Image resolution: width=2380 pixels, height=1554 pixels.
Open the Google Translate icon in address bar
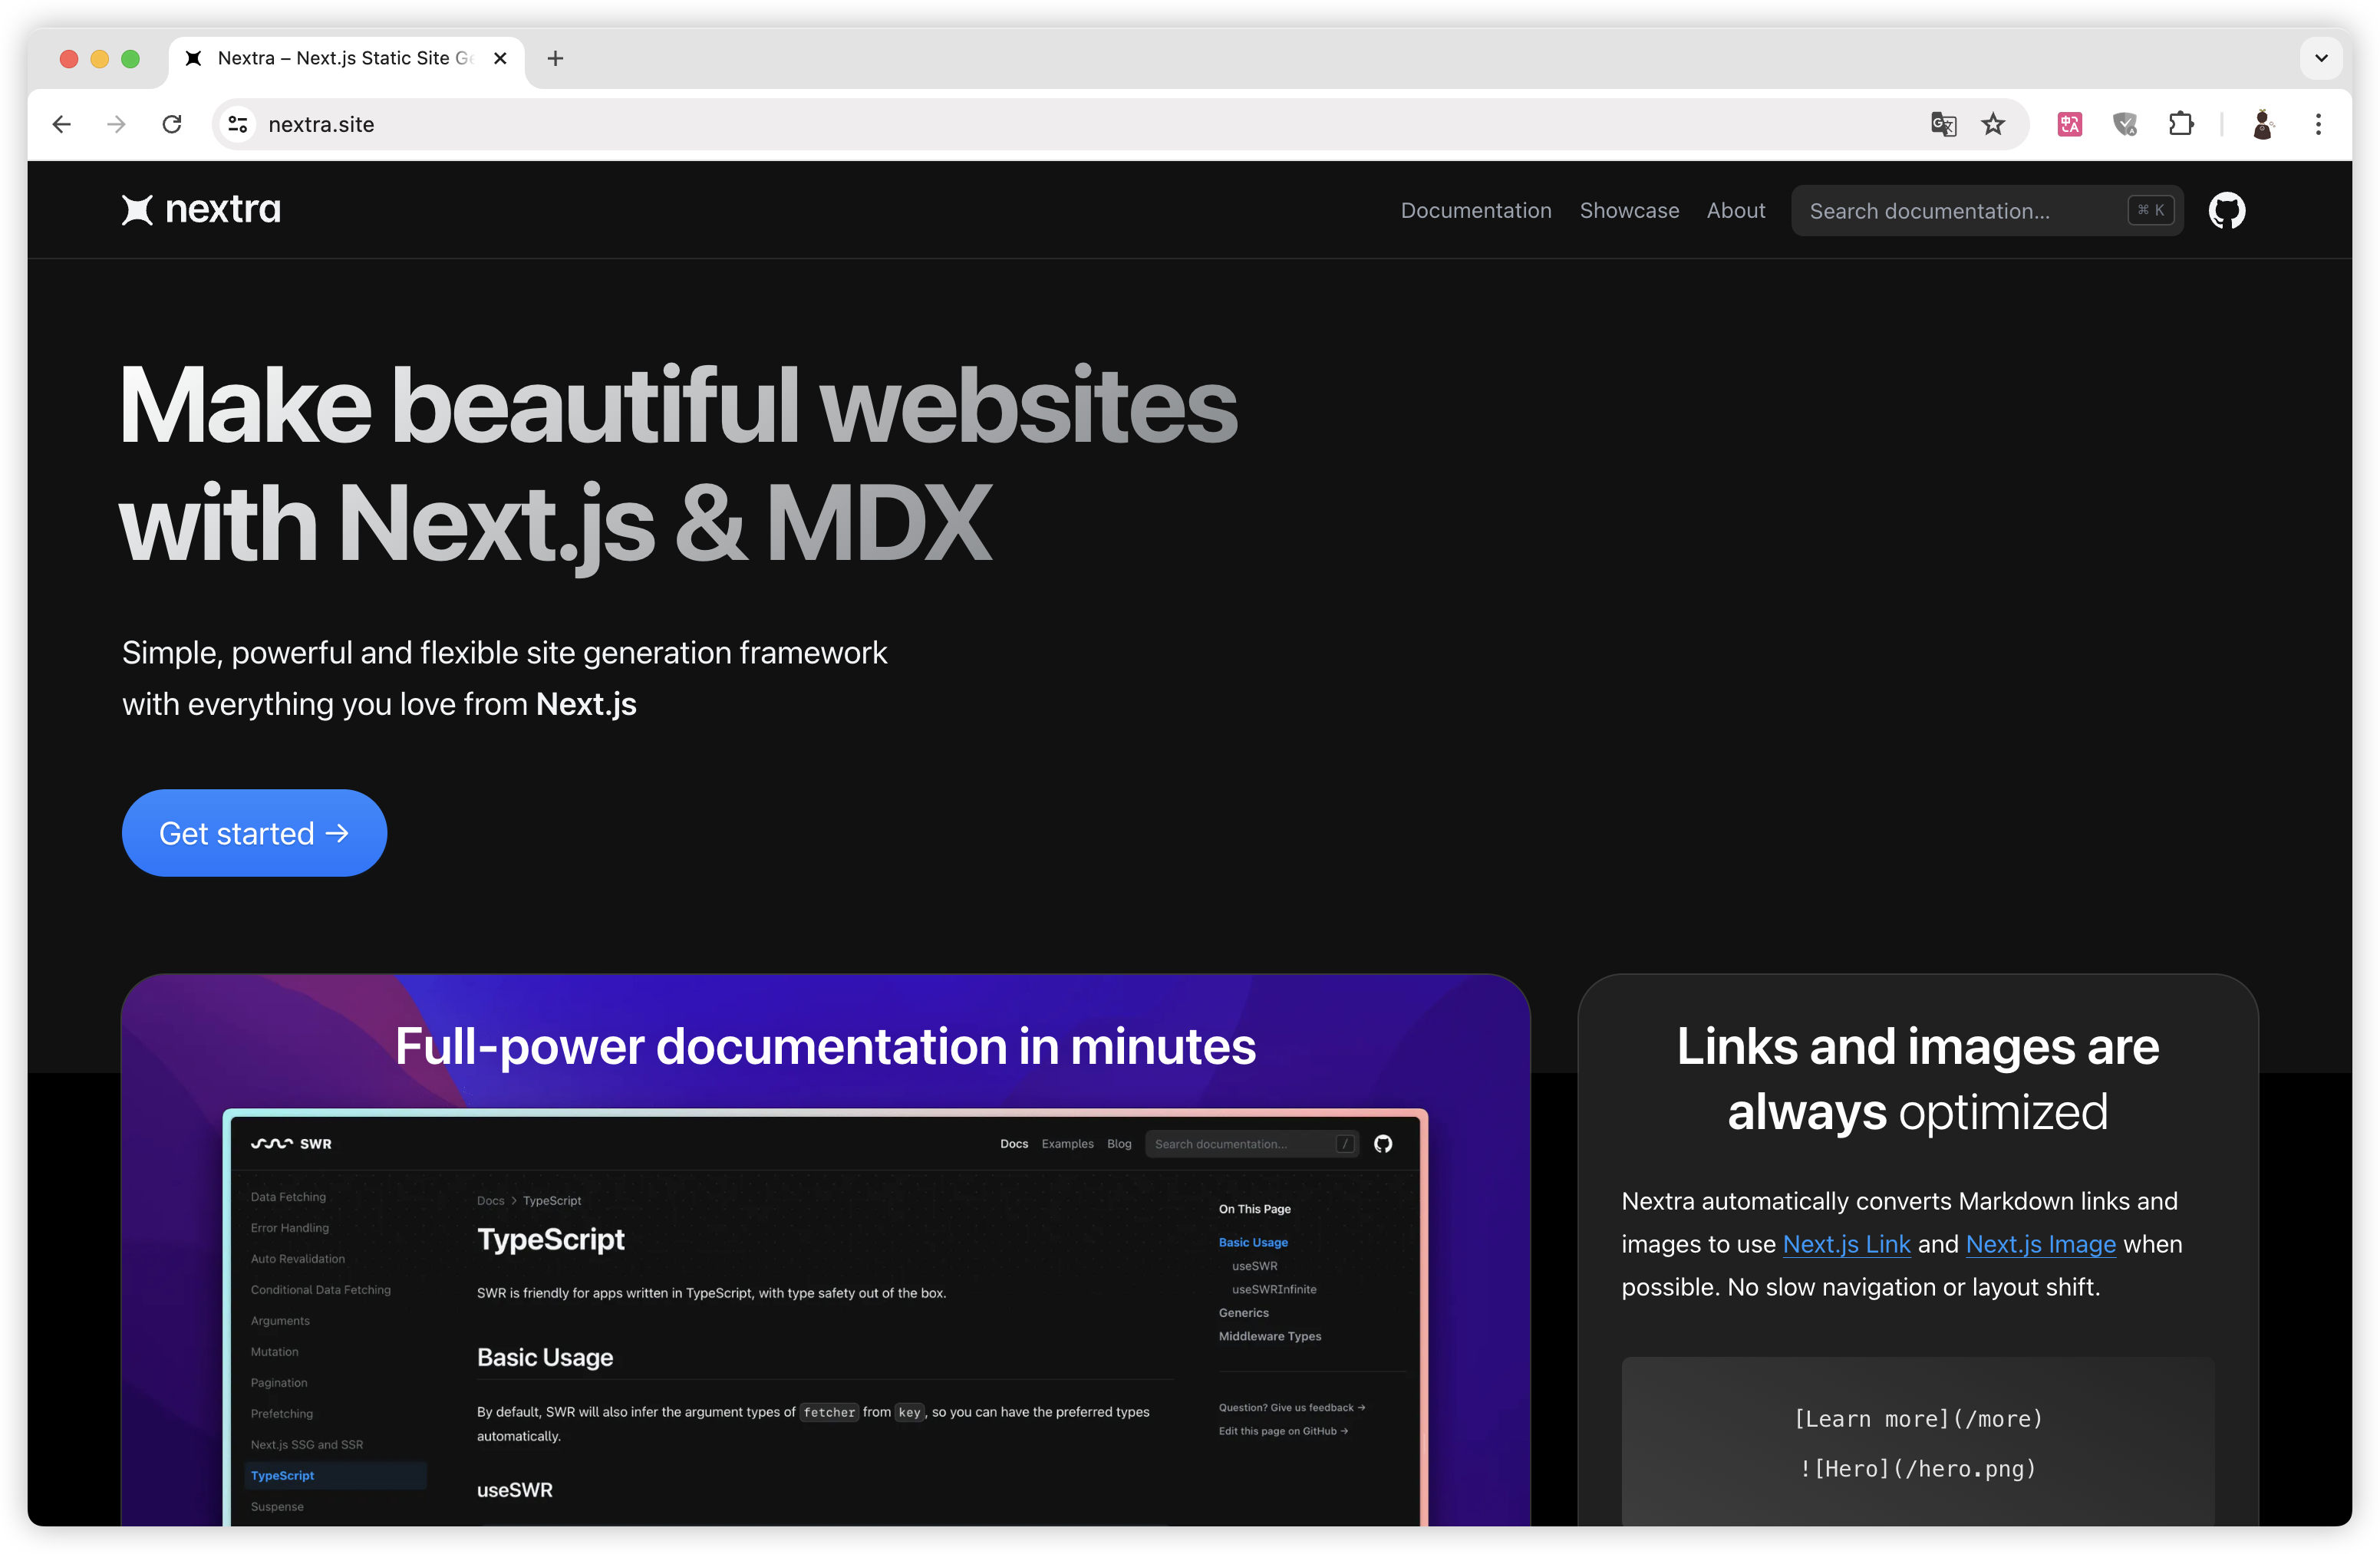(1943, 124)
